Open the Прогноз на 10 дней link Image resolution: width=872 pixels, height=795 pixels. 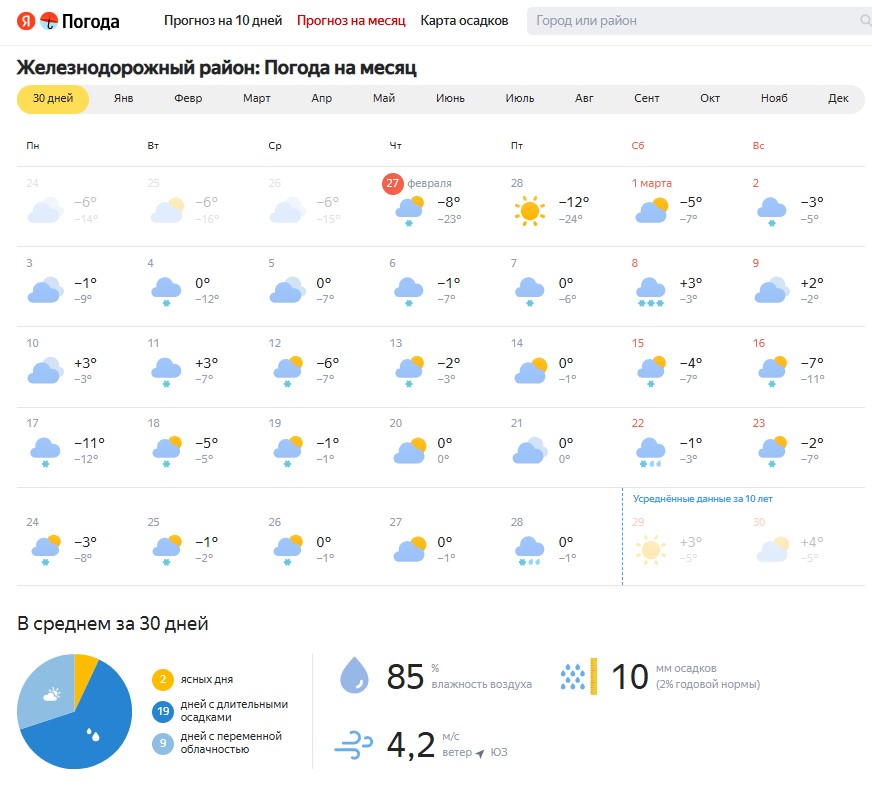click(223, 21)
